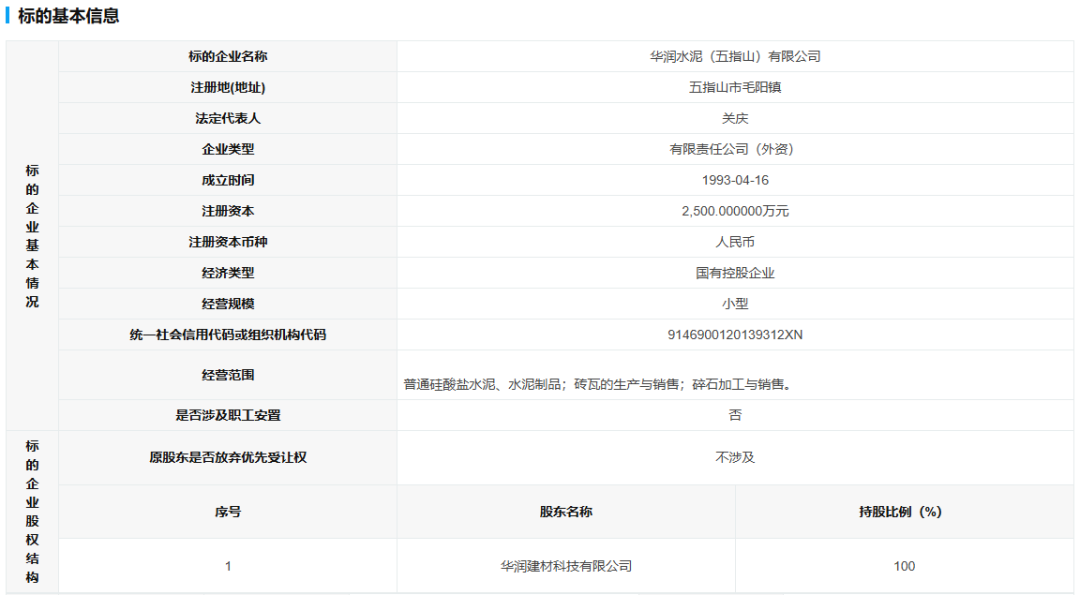The width and height of the screenshot is (1080, 595).
Task: Click the vertical 标的企业基本情况 side header
Action: [x=32, y=236]
